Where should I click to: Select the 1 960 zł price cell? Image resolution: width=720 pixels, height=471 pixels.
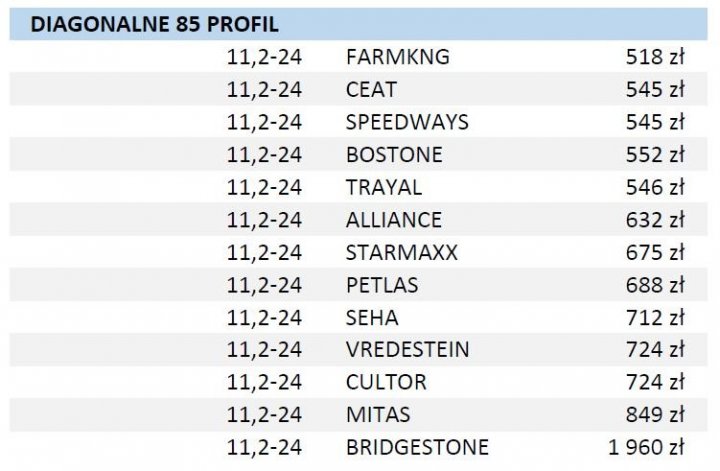tap(645, 447)
